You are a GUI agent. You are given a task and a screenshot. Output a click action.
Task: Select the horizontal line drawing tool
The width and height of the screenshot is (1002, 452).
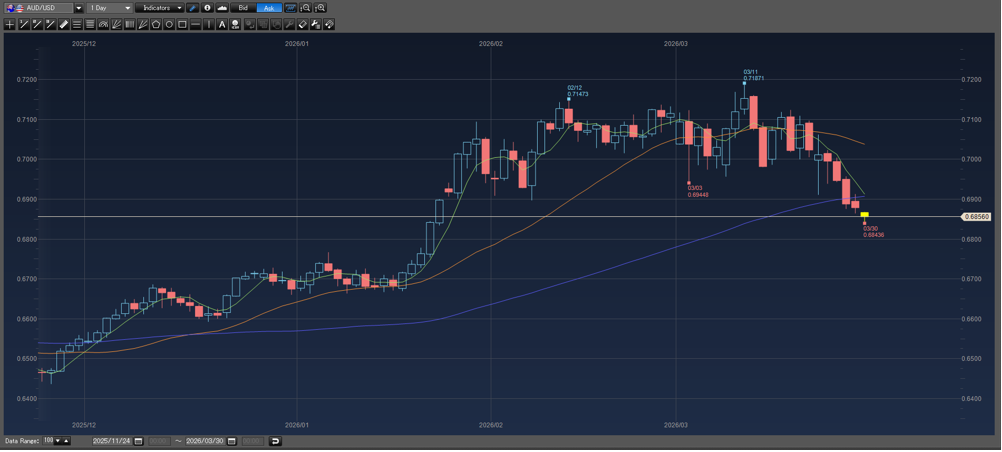click(195, 24)
